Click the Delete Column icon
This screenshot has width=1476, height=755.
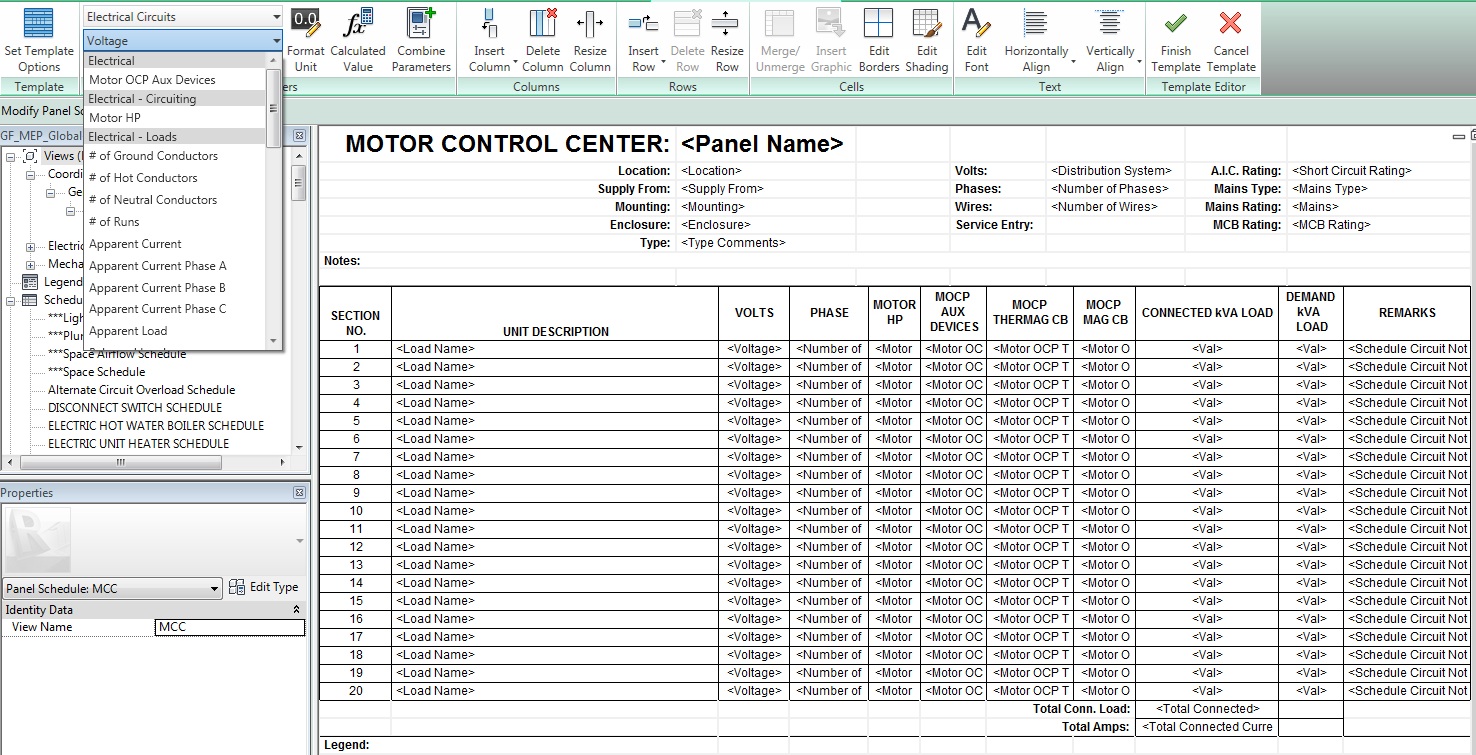(x=543, y=25)
